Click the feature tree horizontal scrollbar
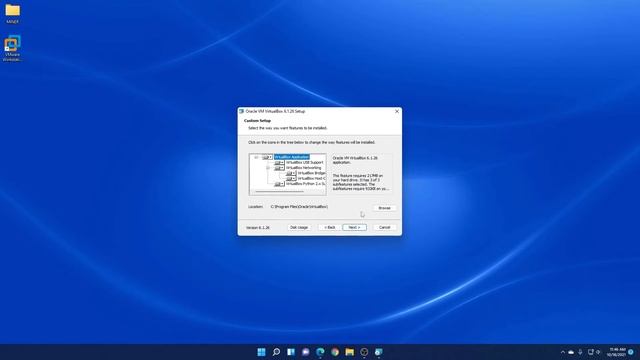The width and height of the screenshot is (640, 360). pyautogui.click(x=280, y=191)
